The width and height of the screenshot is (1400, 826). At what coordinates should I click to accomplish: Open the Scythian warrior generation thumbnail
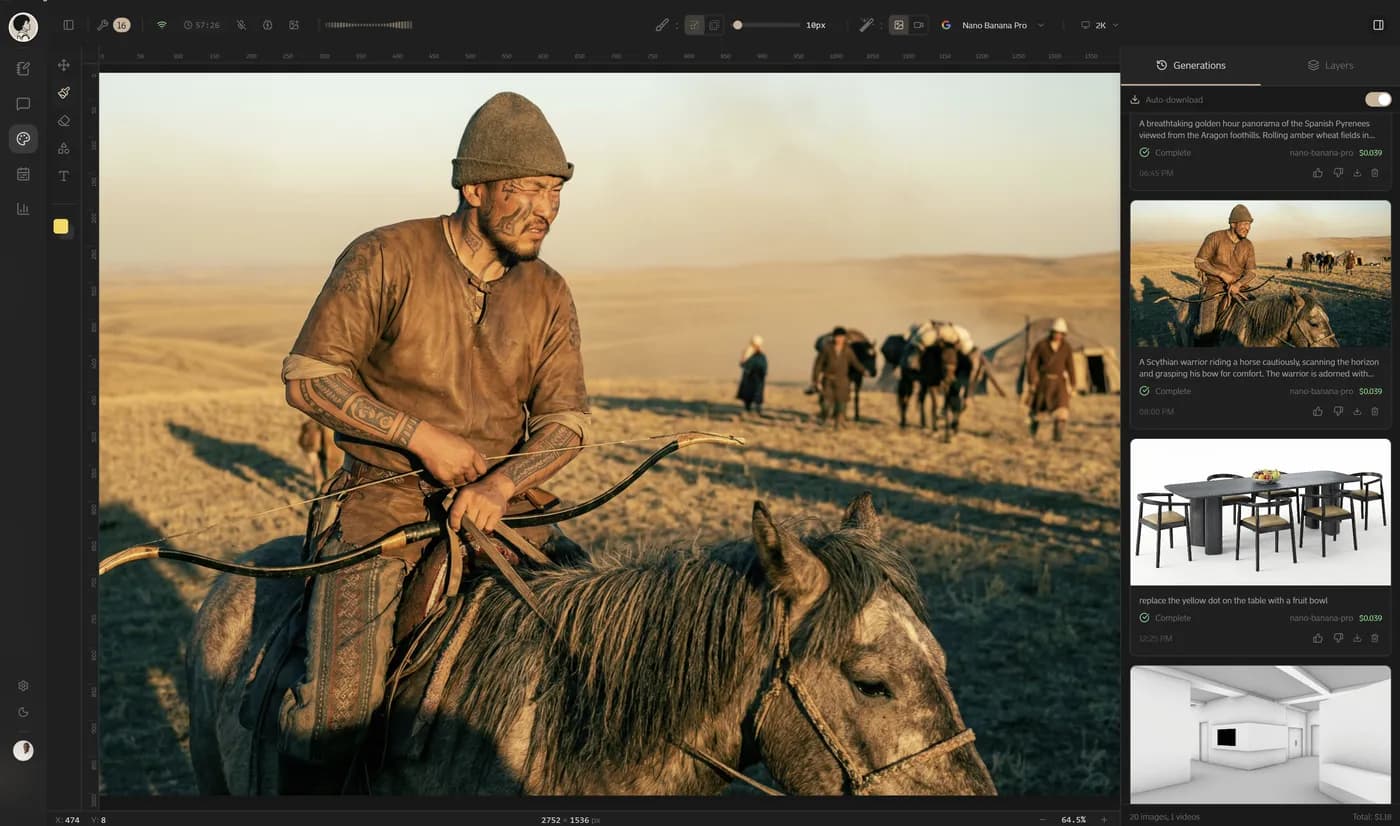(1259, 273)
